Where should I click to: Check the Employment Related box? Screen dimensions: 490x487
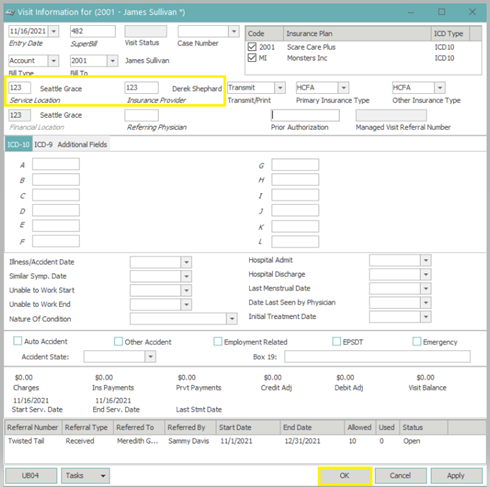click(x=217, y=341)
